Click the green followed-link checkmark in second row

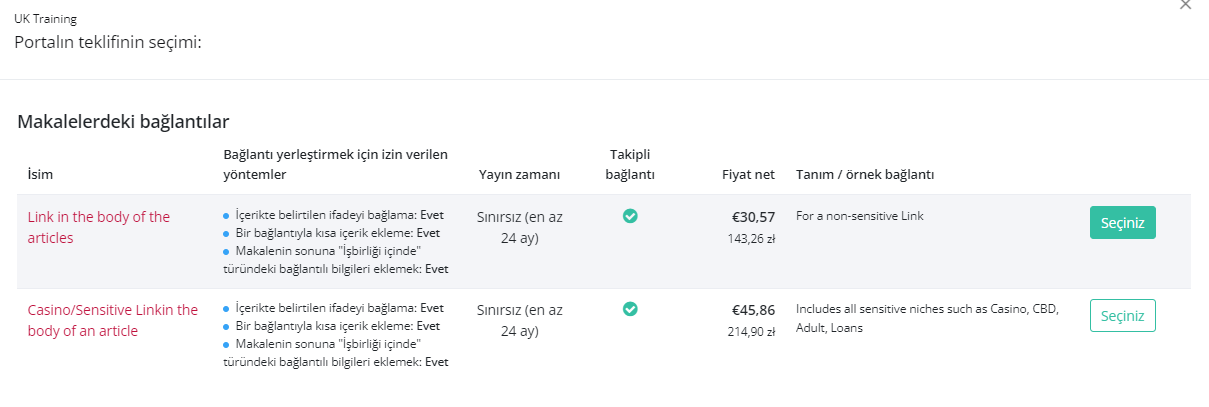tap(630, 309)
